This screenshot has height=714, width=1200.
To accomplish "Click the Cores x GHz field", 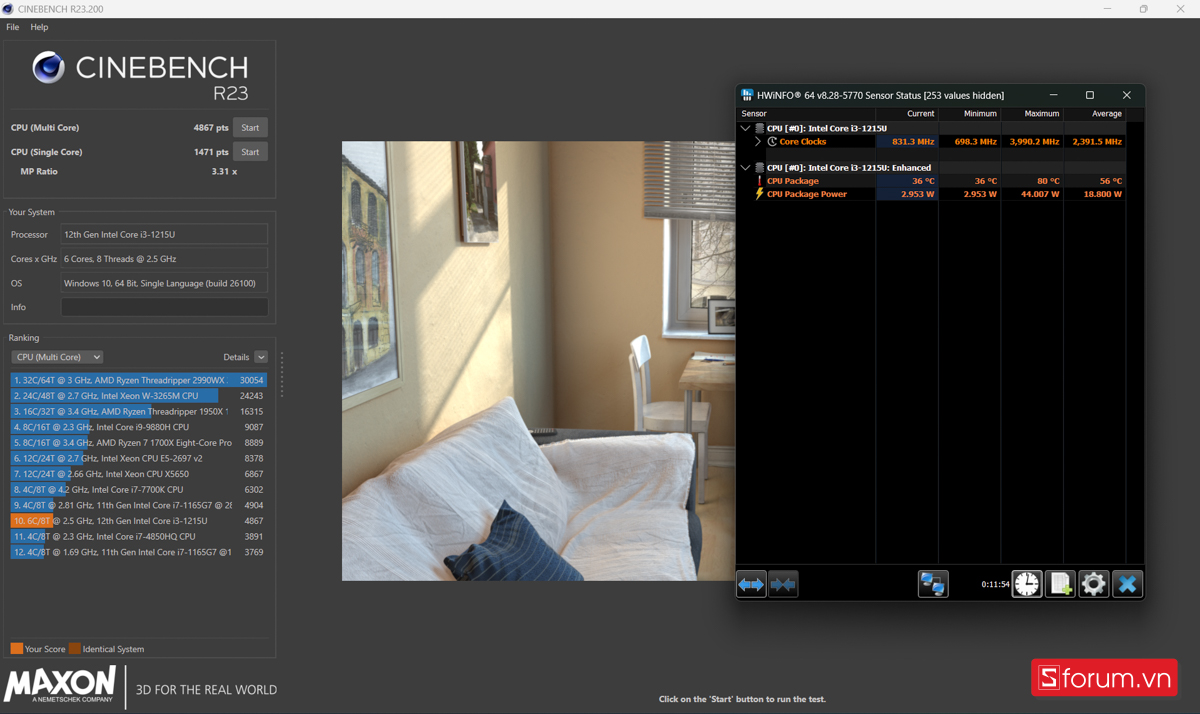I will point(164,259).
